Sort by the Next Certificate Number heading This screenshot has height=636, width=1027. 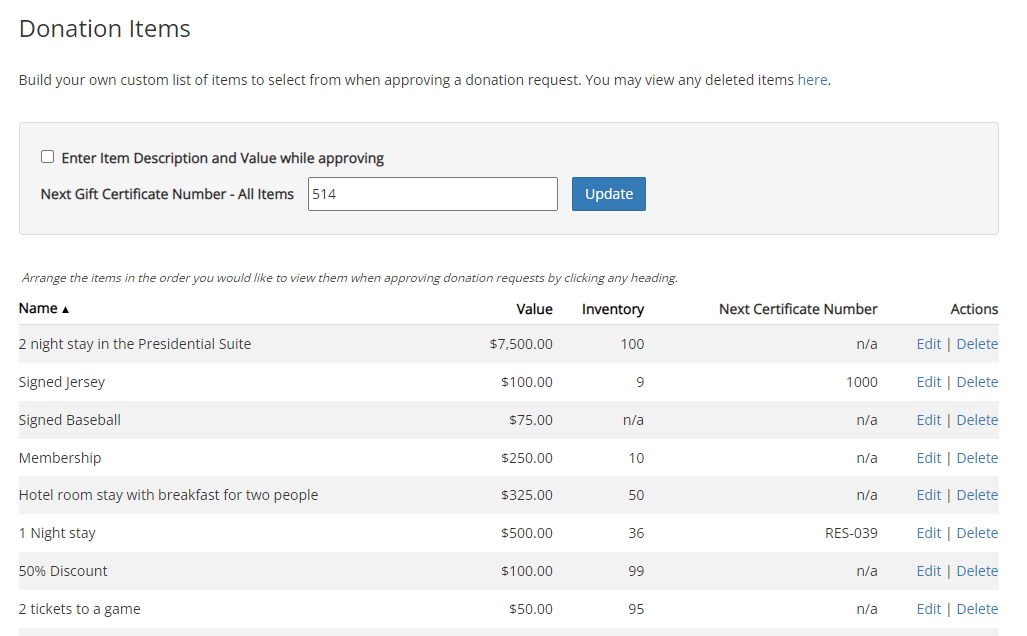[x=797, y=308]
